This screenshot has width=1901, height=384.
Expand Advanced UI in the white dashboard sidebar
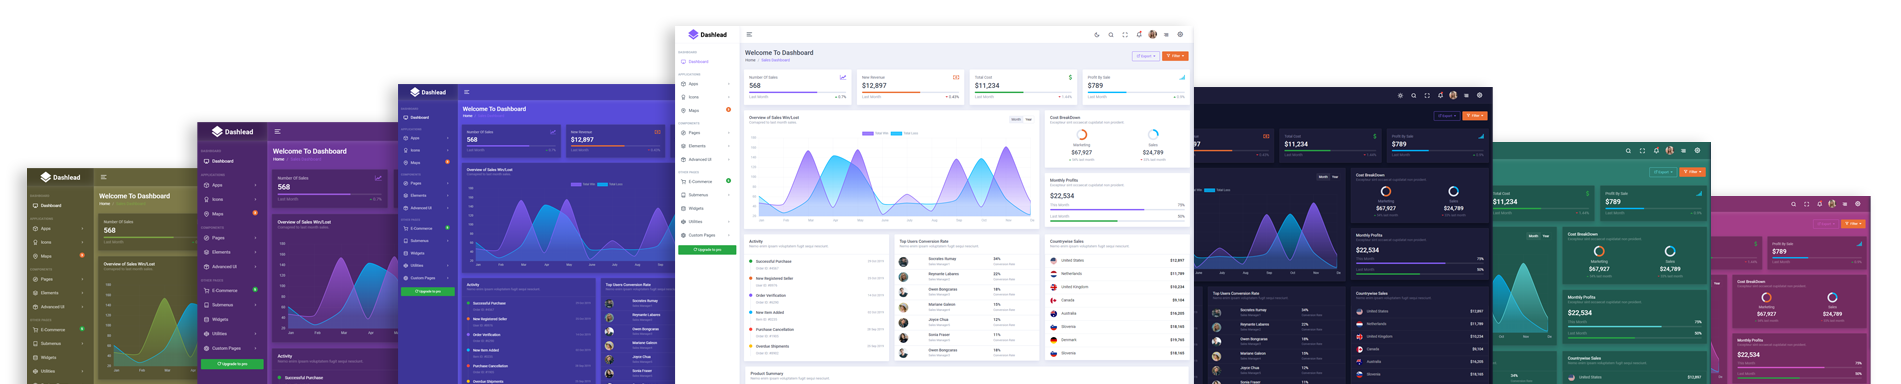[706, 159]
